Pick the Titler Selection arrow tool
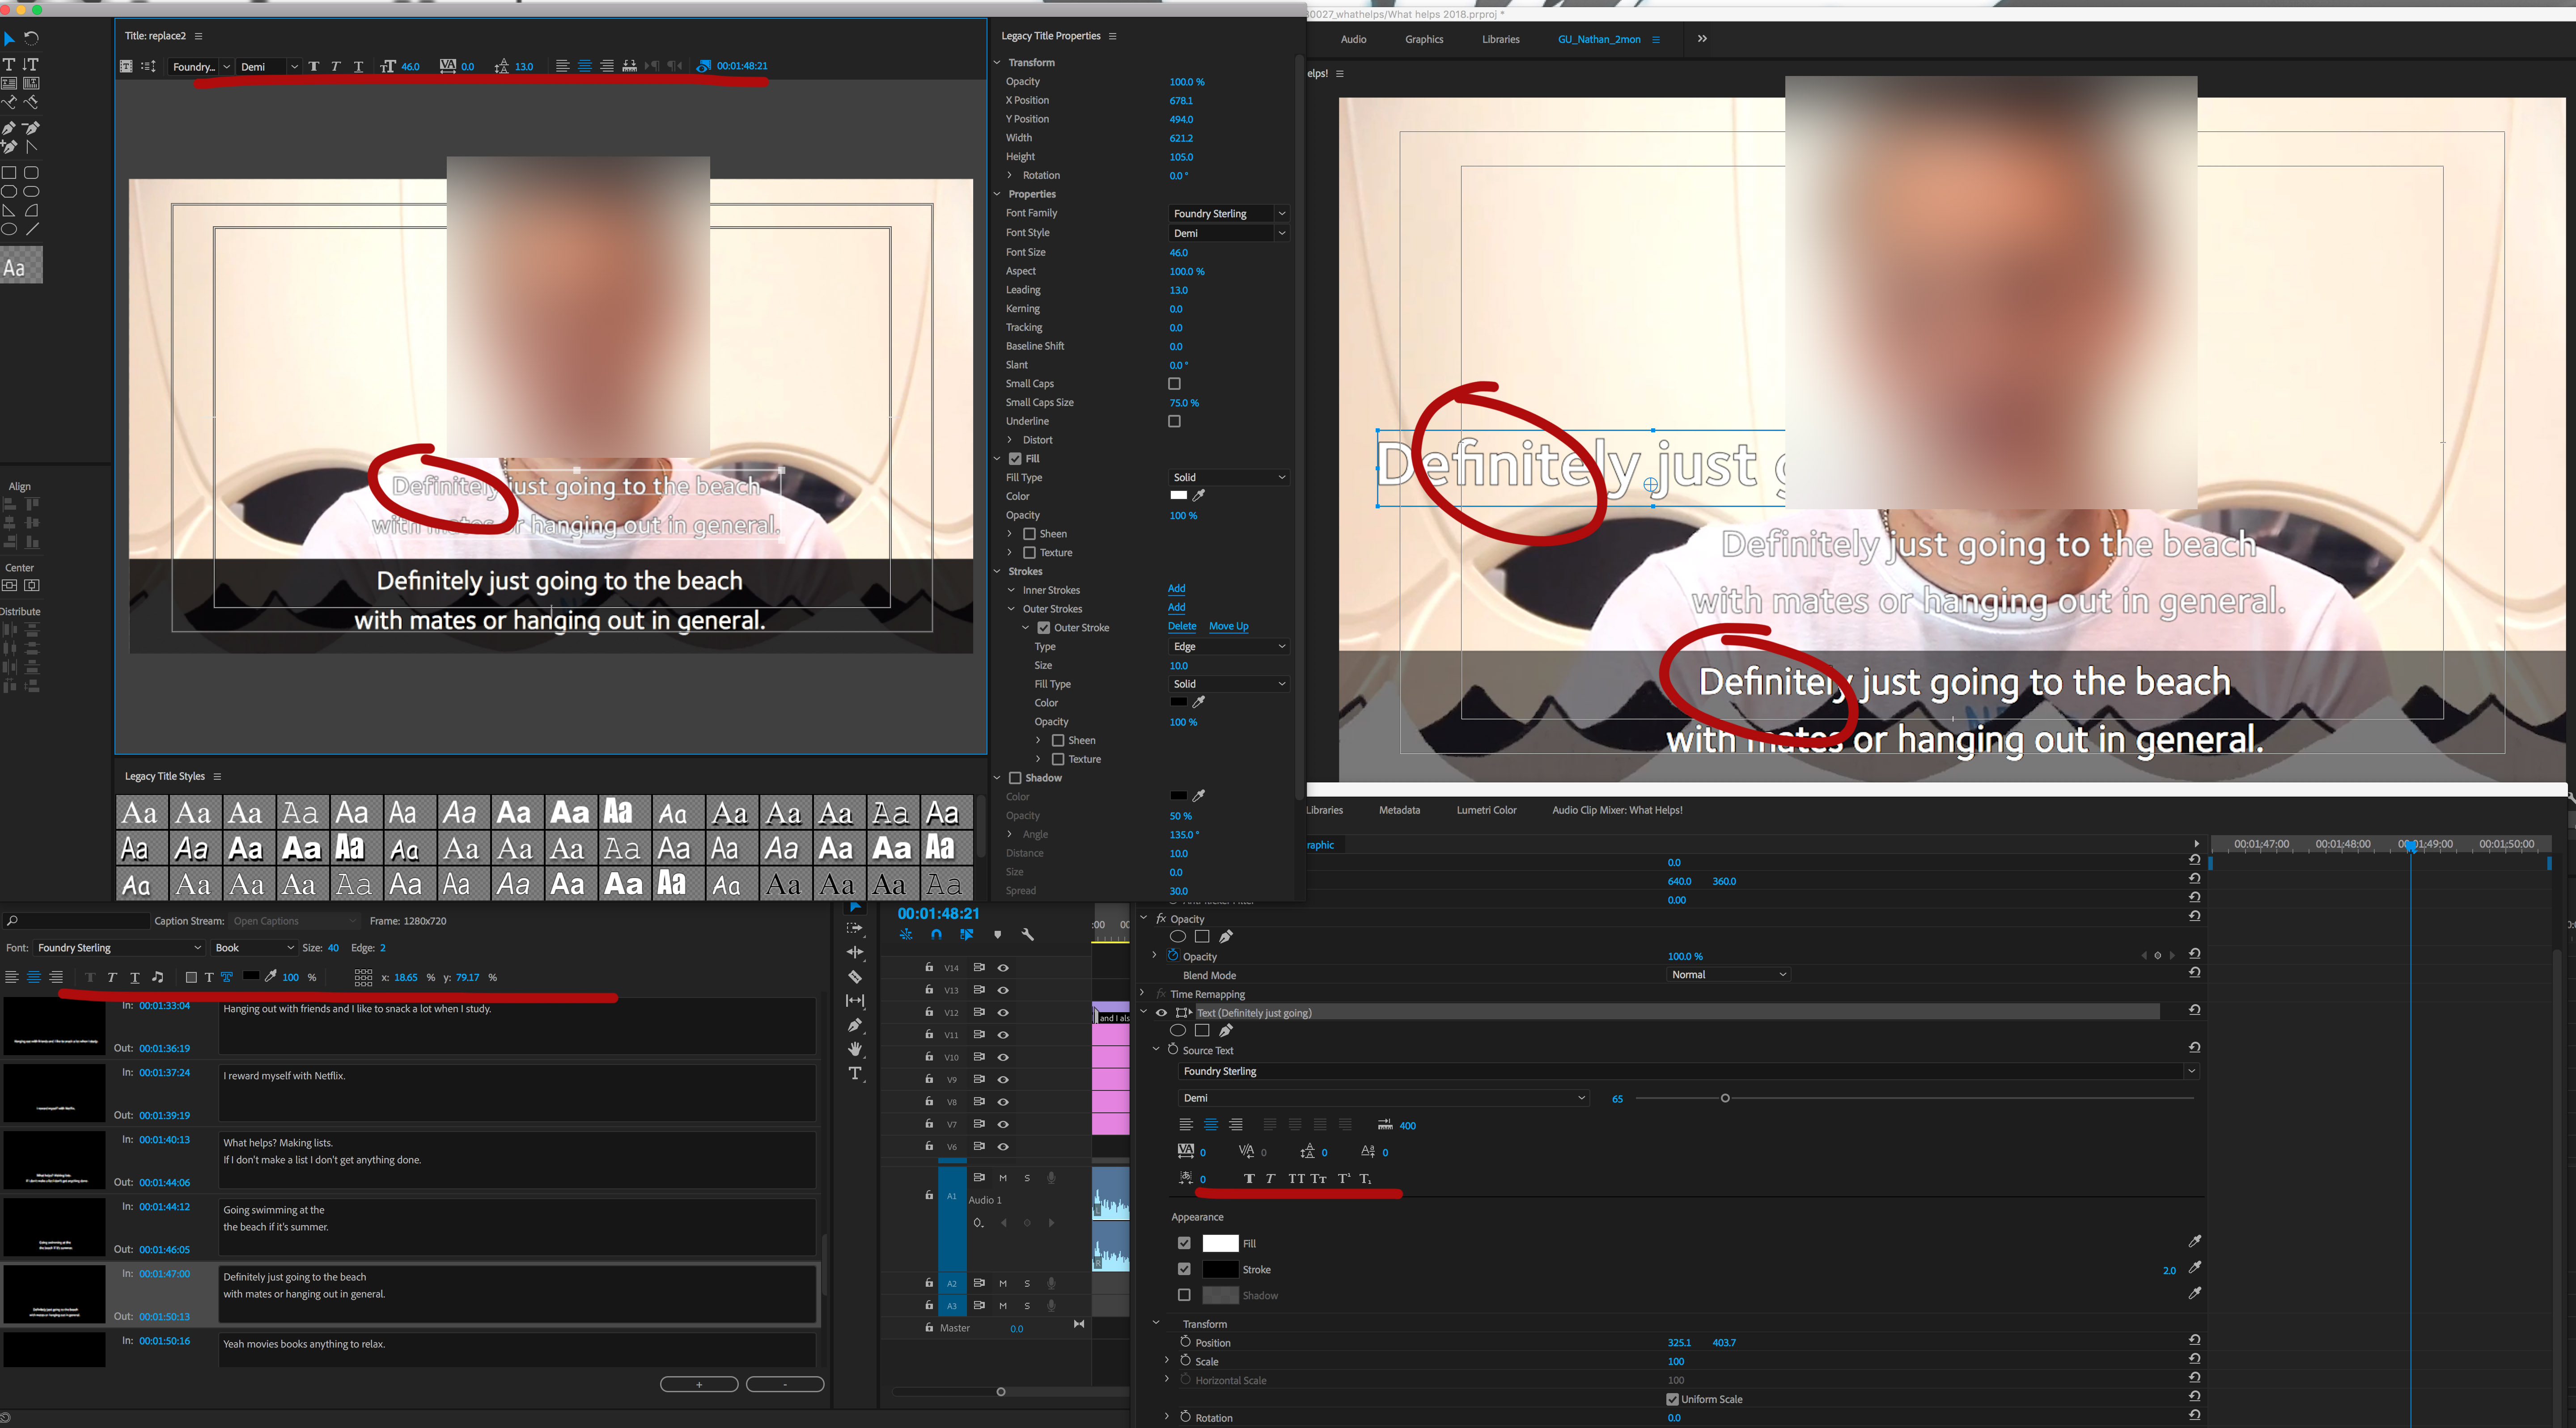 pyautogui.click(x=9, y=39)
